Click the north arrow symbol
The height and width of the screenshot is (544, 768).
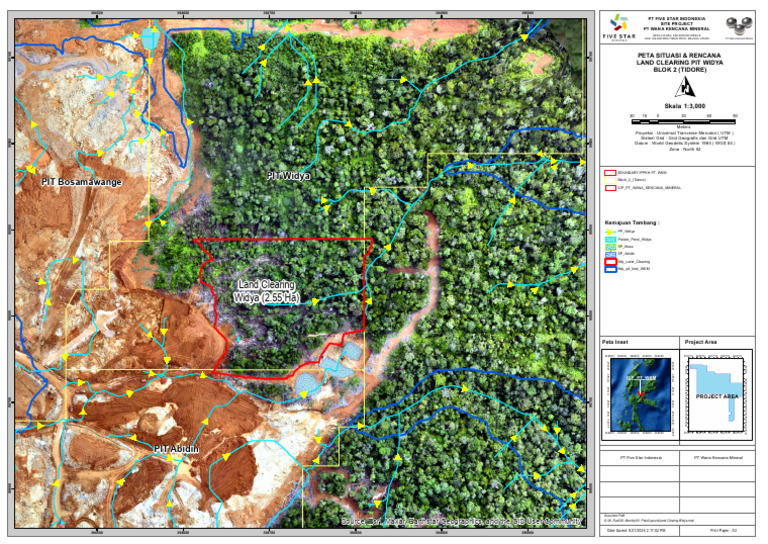[685, 88]
